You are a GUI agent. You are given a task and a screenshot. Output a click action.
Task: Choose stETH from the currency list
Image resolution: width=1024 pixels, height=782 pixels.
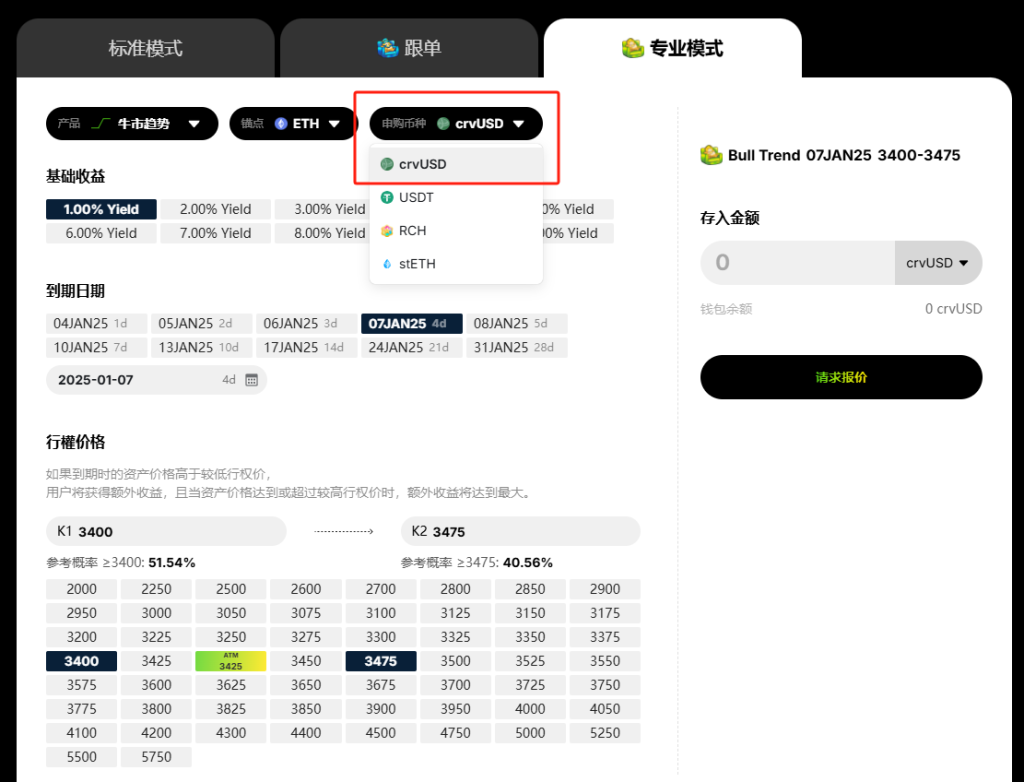pyautogui.click(x=456, y=264)
